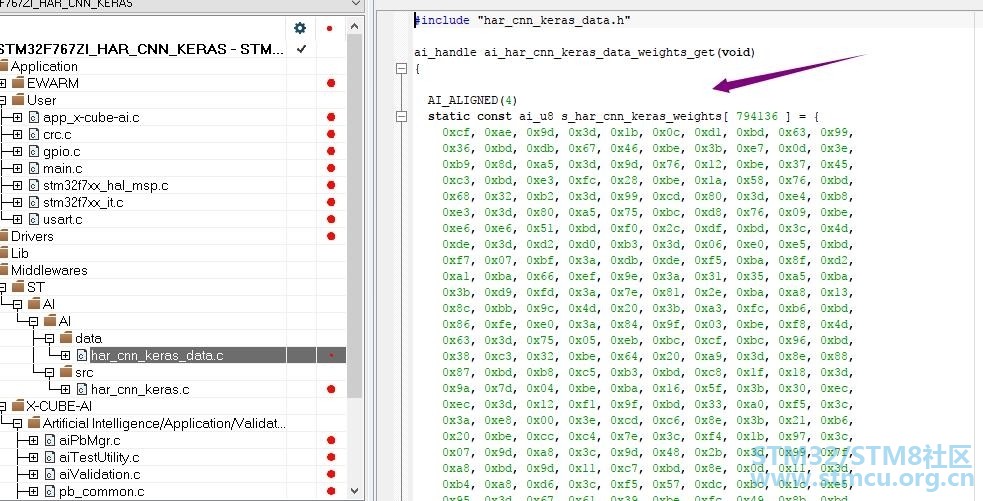Click the file icon of har_cnn_keras_data.c
The image size is (983, 501).
[x=81, y=356]
